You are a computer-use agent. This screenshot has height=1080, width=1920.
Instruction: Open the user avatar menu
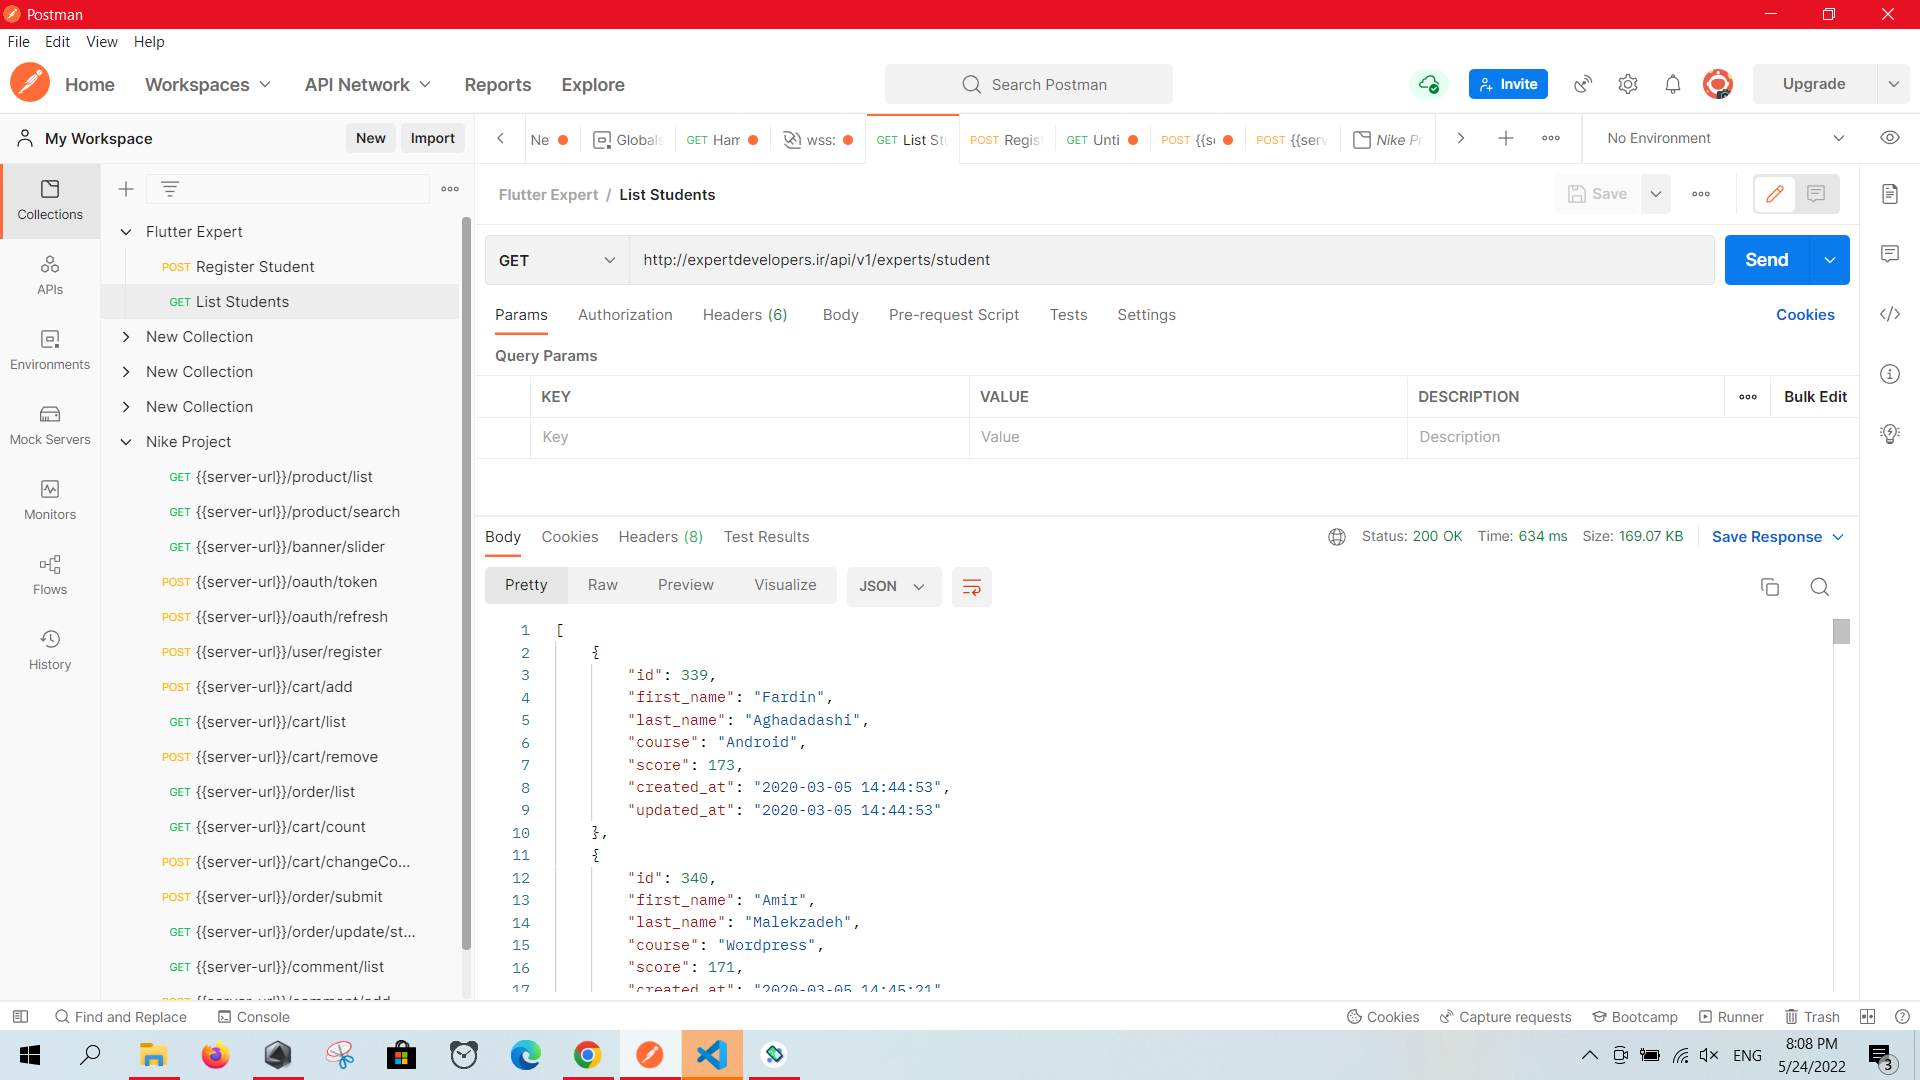coord(1718,84)
